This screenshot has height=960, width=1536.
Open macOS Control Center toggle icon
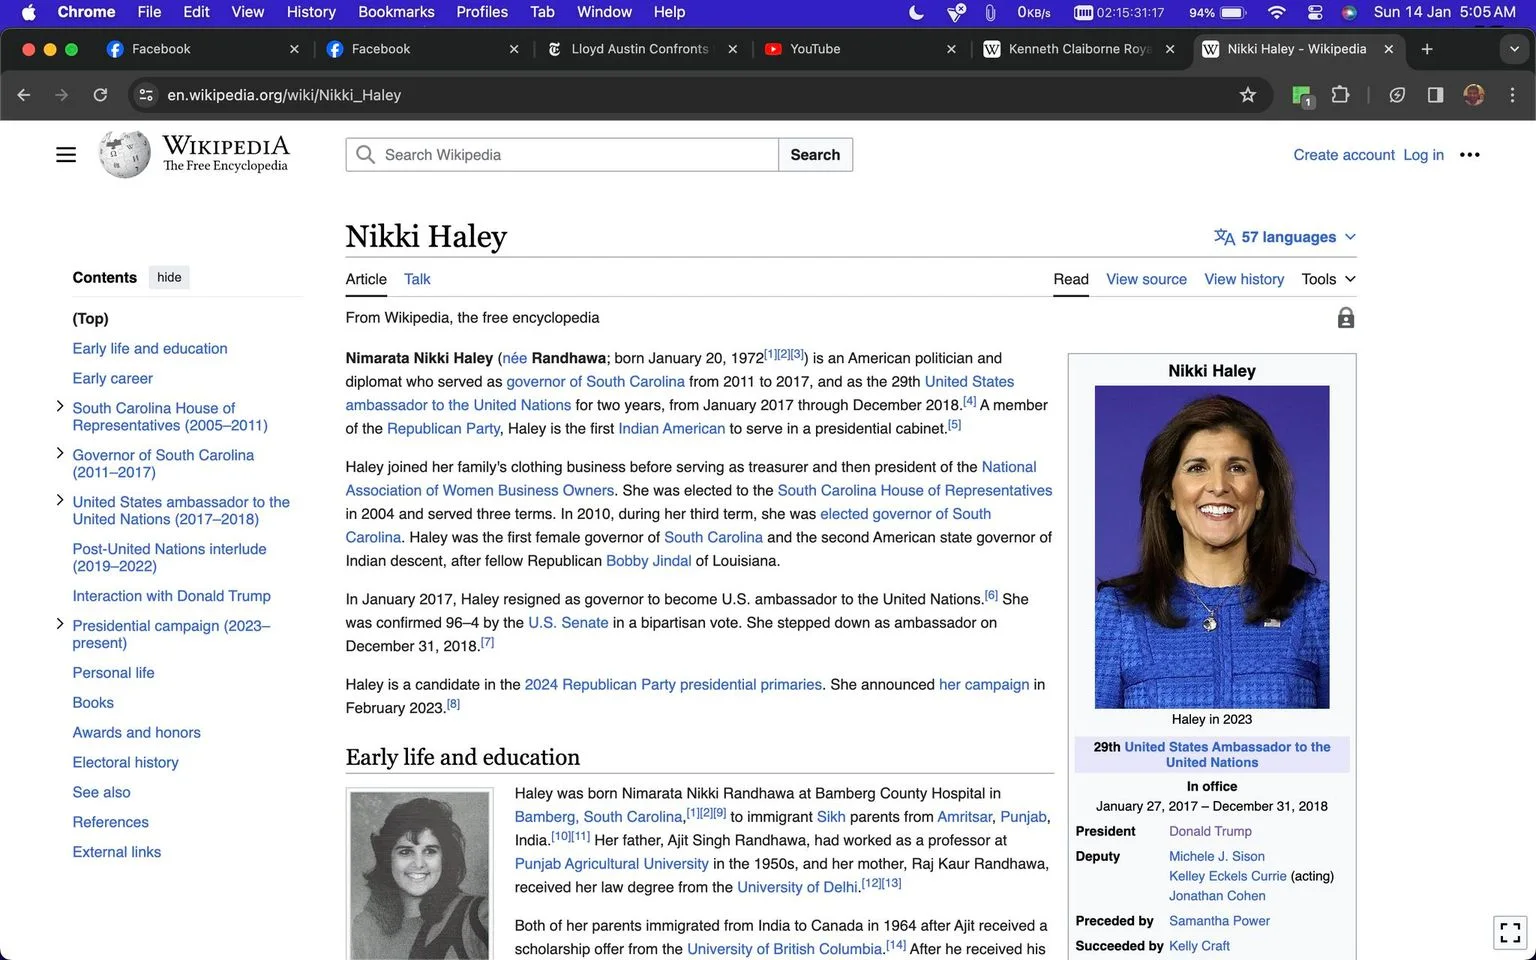pyautogui.click(x=1315, y=12)
